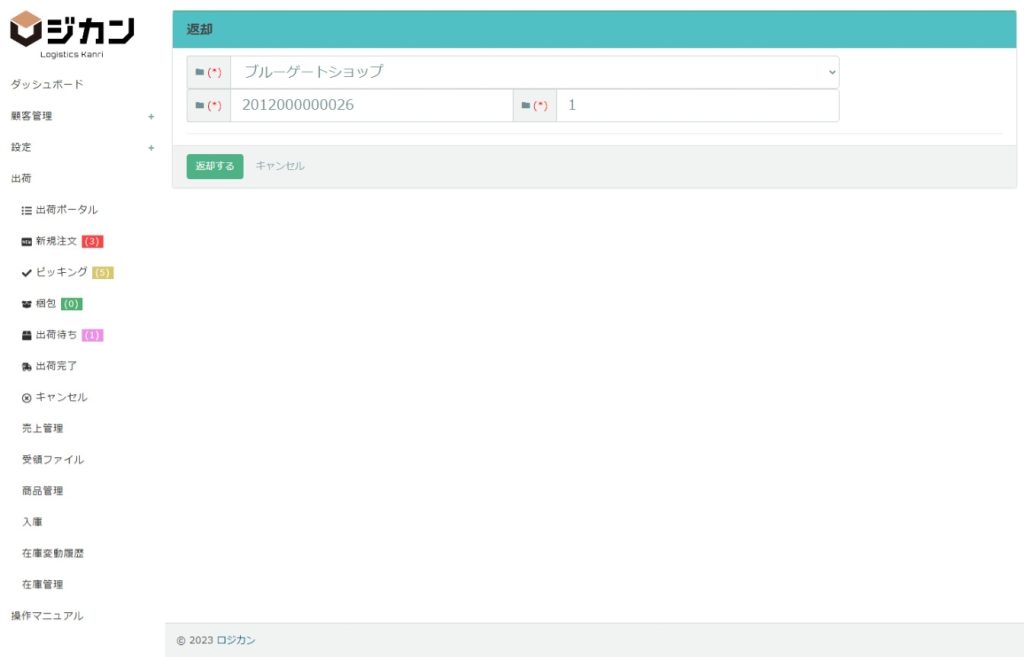Click the 新規注文 icon in sidebar
The height and width of the screenshot is (657, 1024).
click(27, 242)
